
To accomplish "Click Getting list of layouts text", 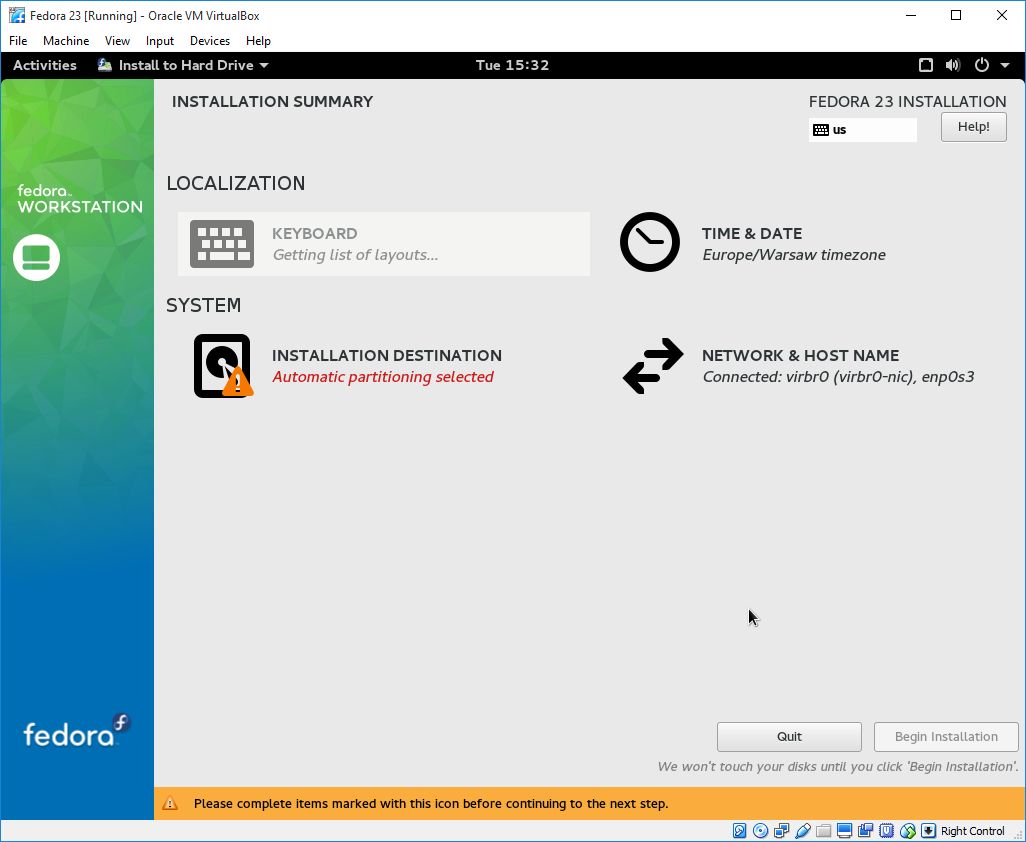I will pos(355,255).
